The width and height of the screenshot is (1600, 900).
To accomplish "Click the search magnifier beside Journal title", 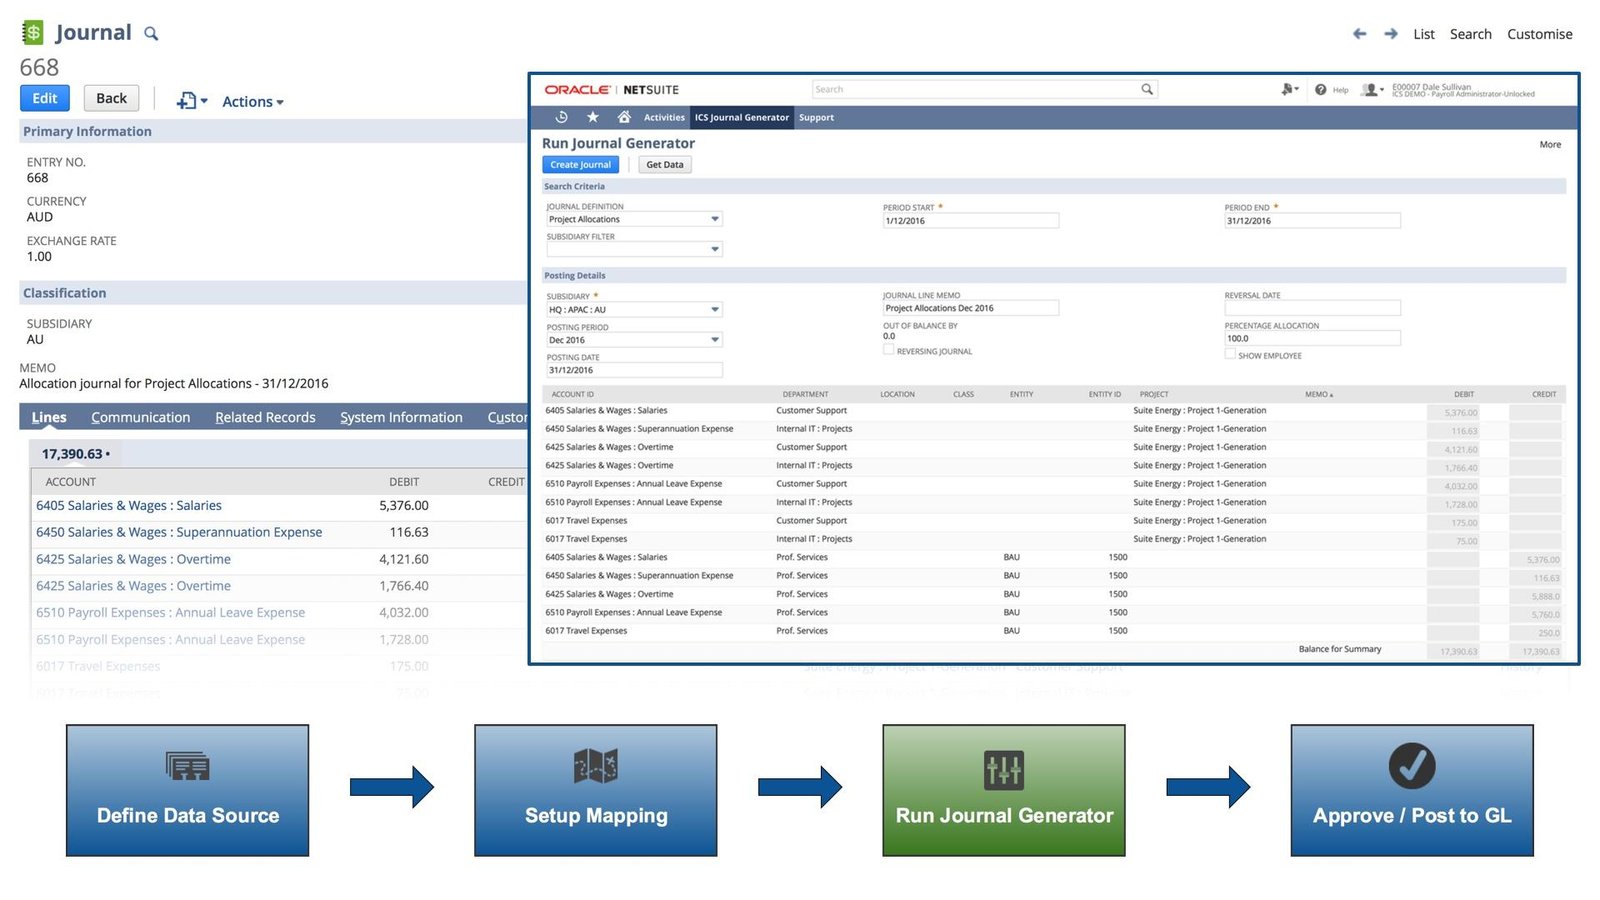I will pyautogui.click(x=151, y=34).
